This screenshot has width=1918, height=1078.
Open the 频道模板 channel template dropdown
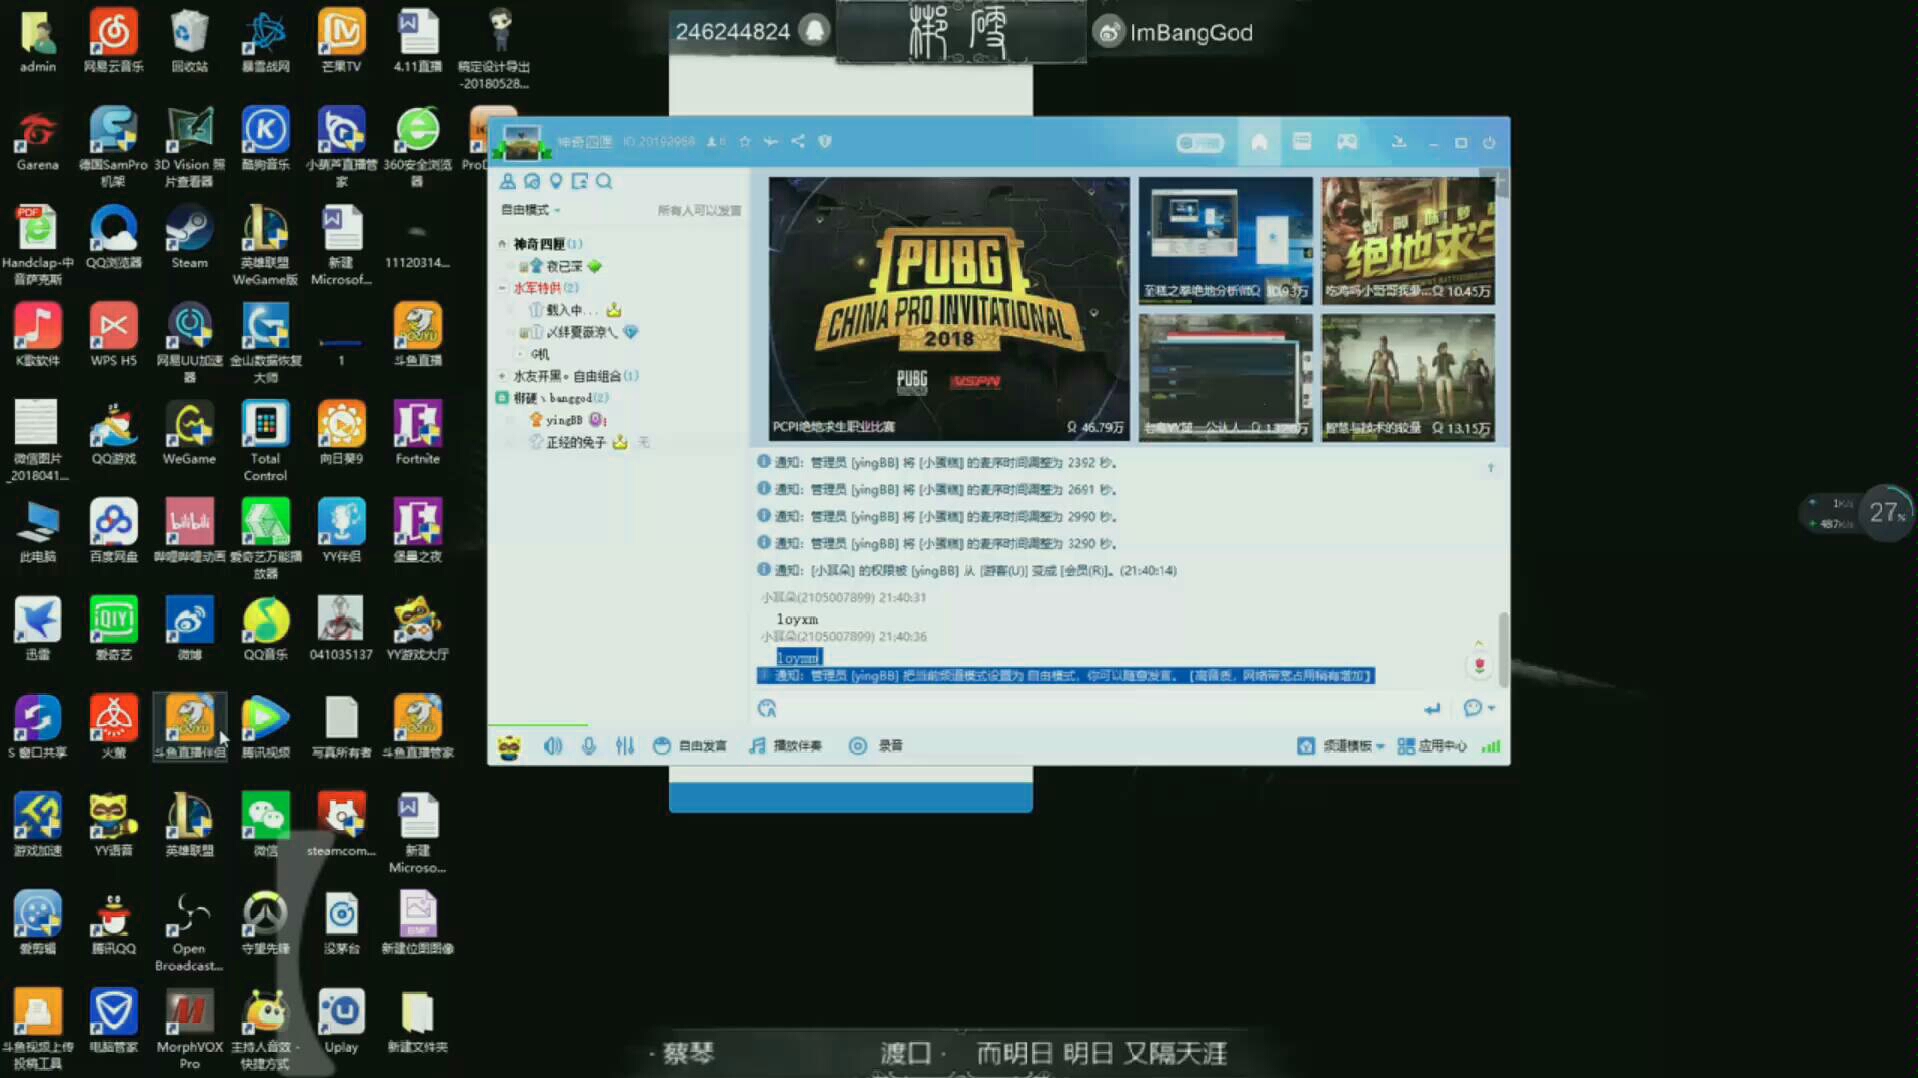pyautogui.click(x=1341, y=746)
